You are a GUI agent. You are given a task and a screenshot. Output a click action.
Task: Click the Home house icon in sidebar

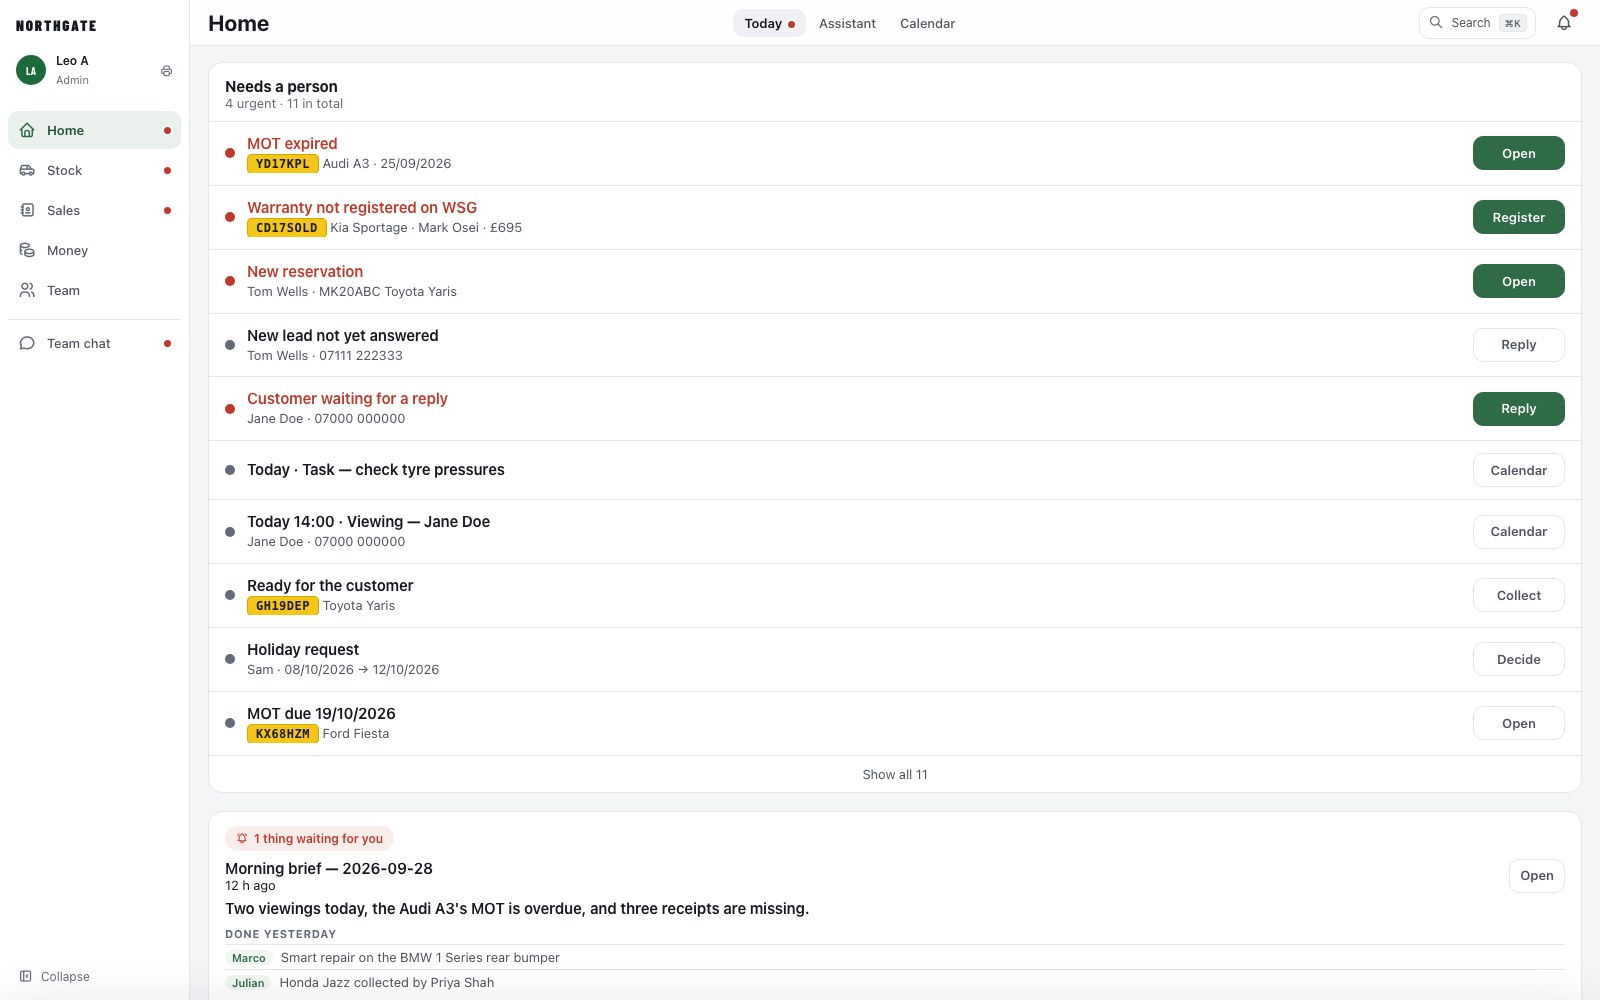[27, 130]
